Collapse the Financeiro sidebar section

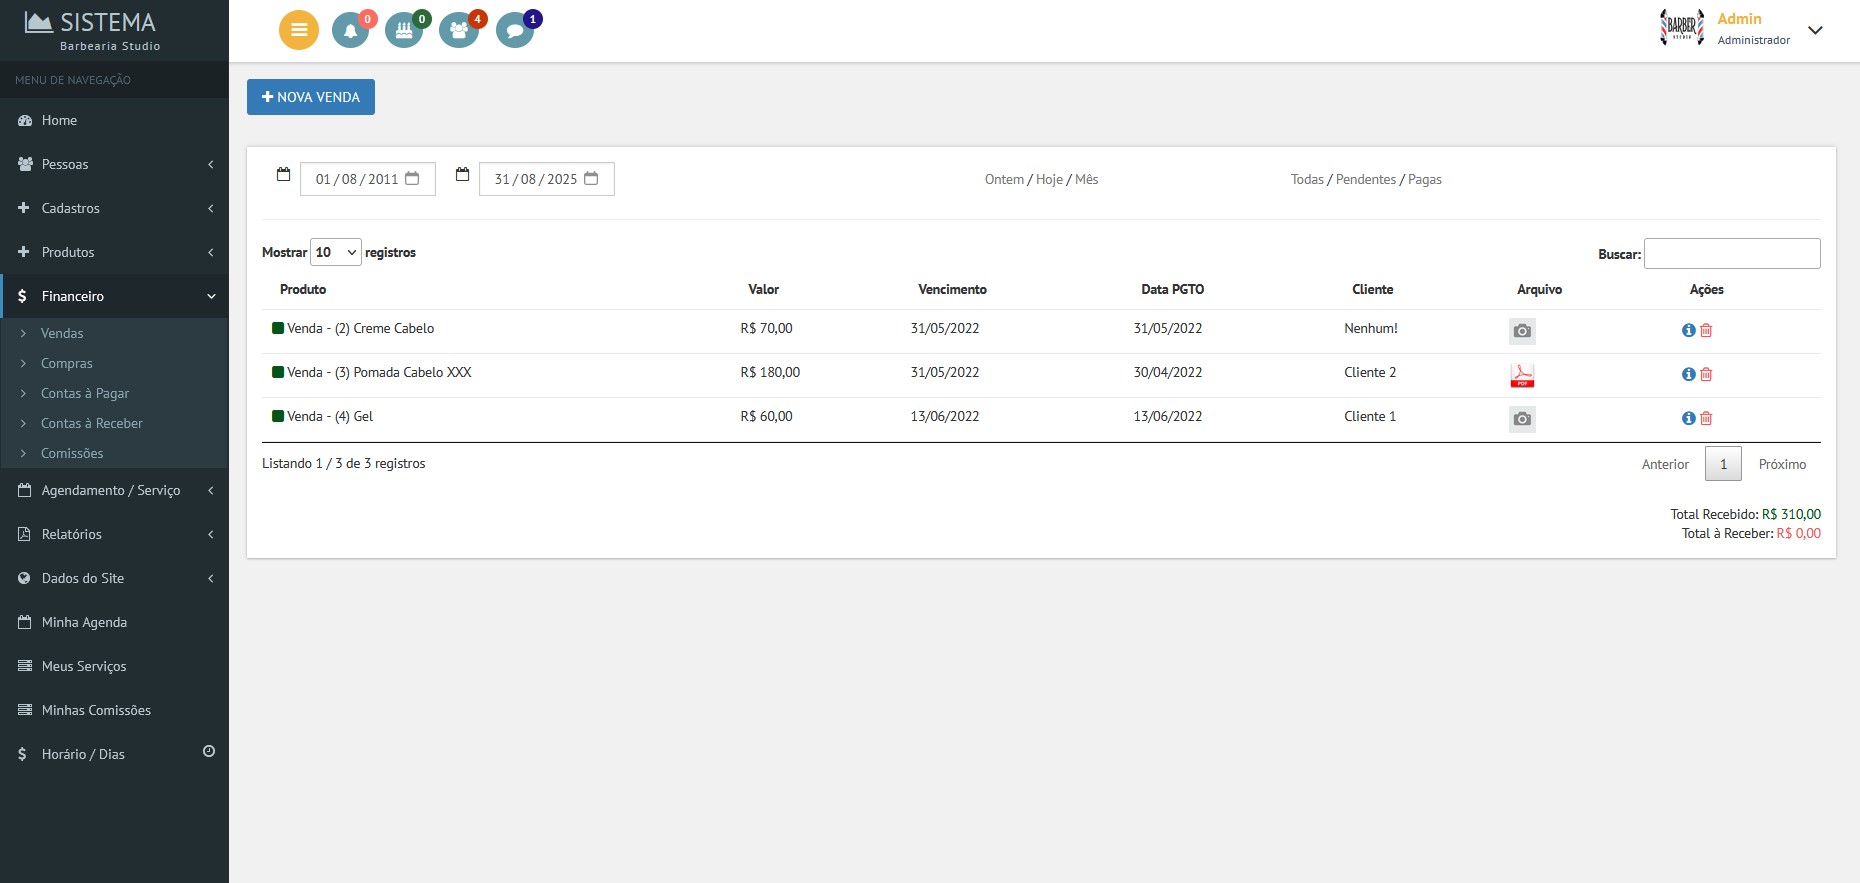tap(114, 296)
